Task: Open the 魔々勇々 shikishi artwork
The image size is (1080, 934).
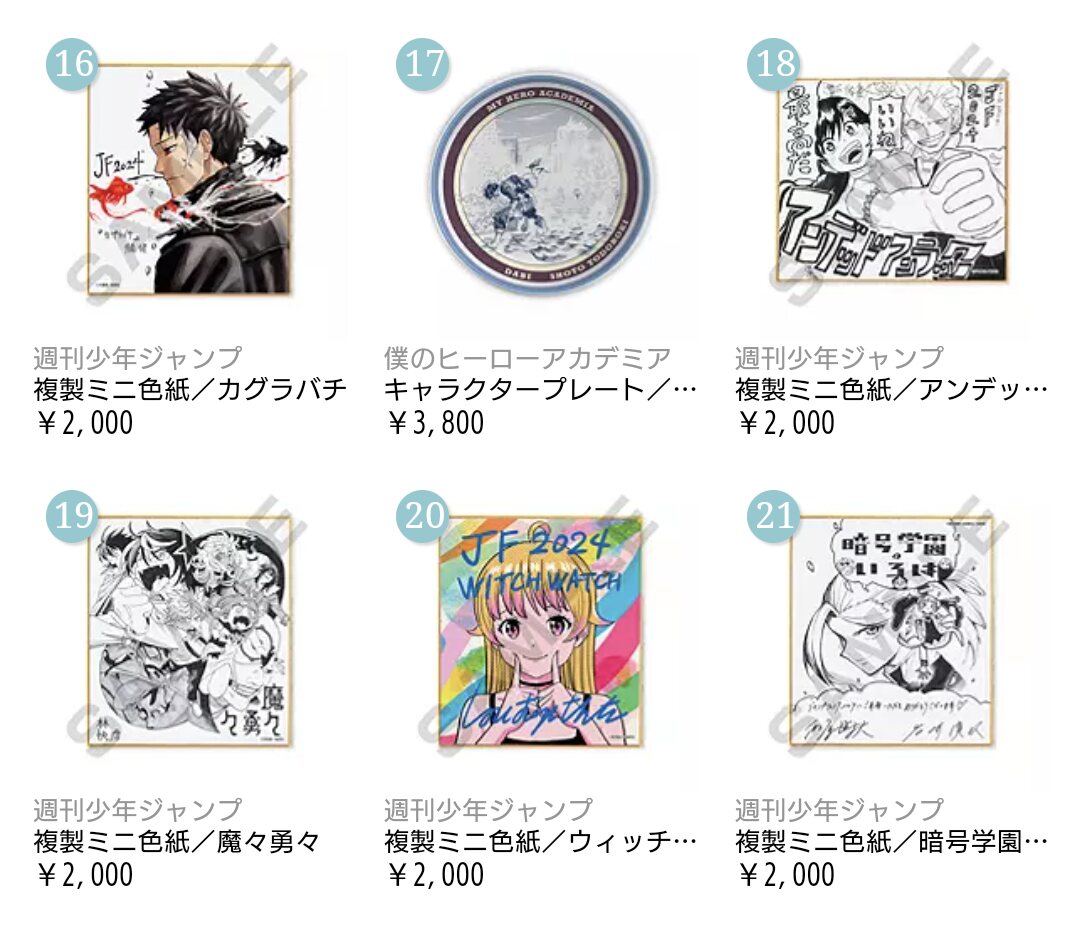Action: point(189,631)
